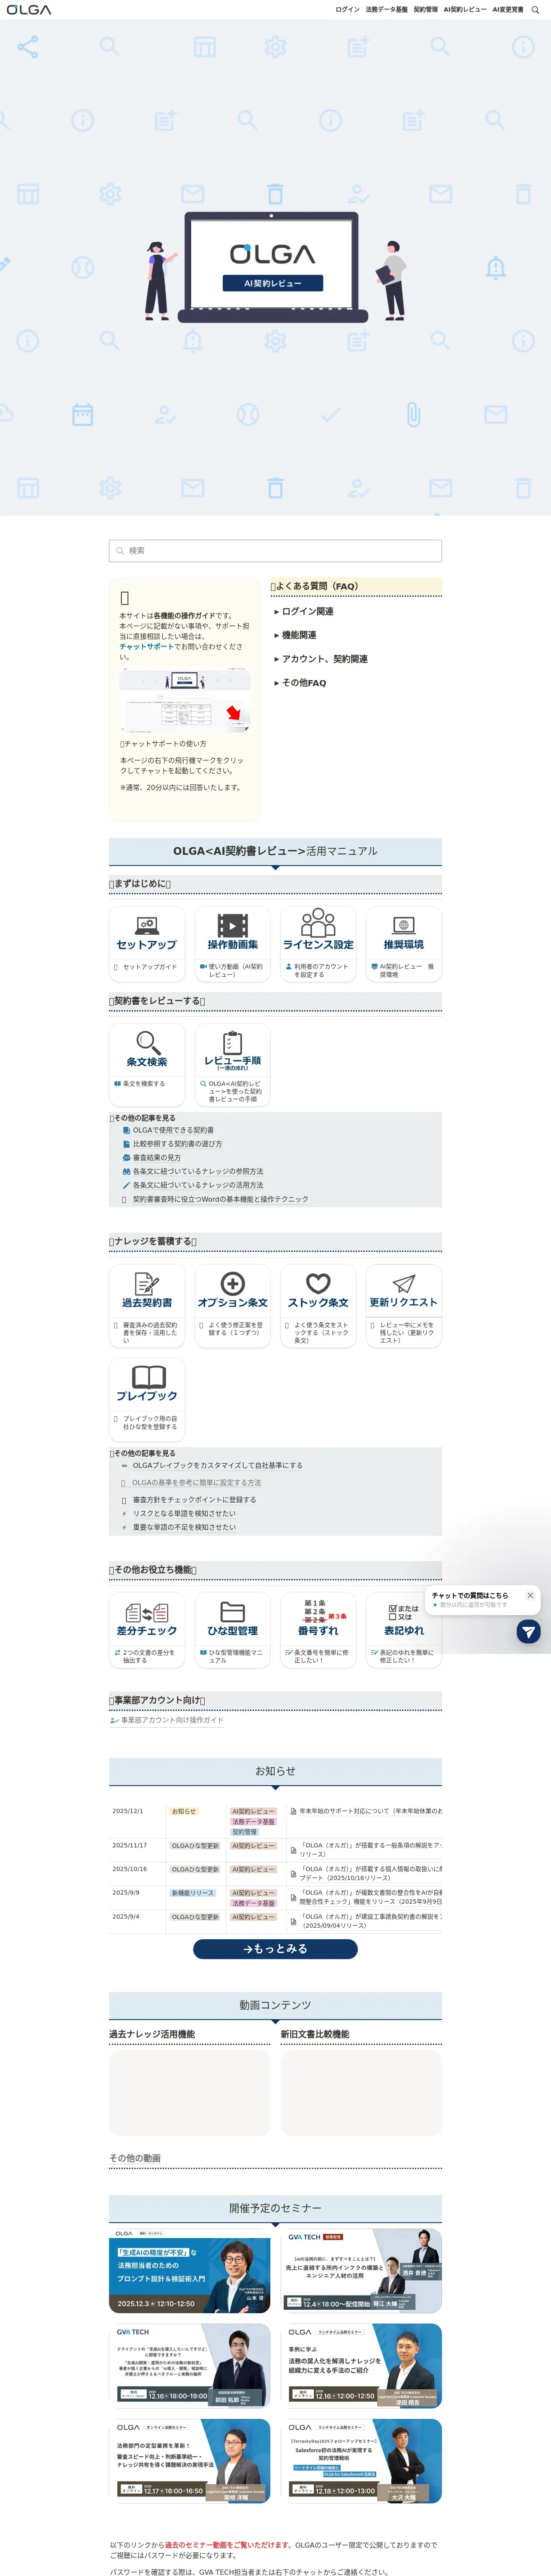Open article 審査結果の見方
551x2576 pixels.
coord(157,1158)
